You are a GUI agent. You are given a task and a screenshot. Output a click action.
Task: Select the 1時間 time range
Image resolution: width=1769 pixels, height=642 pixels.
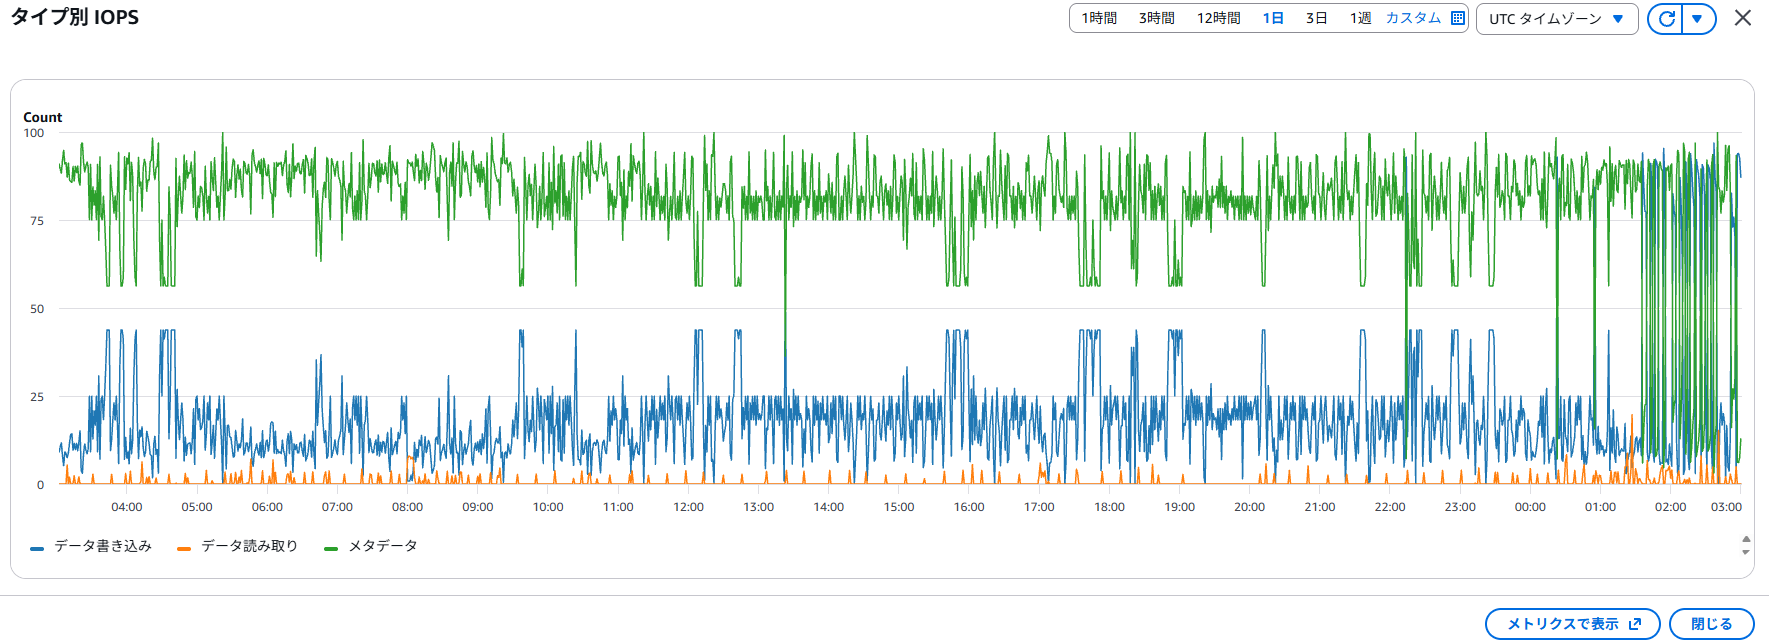1099,18
